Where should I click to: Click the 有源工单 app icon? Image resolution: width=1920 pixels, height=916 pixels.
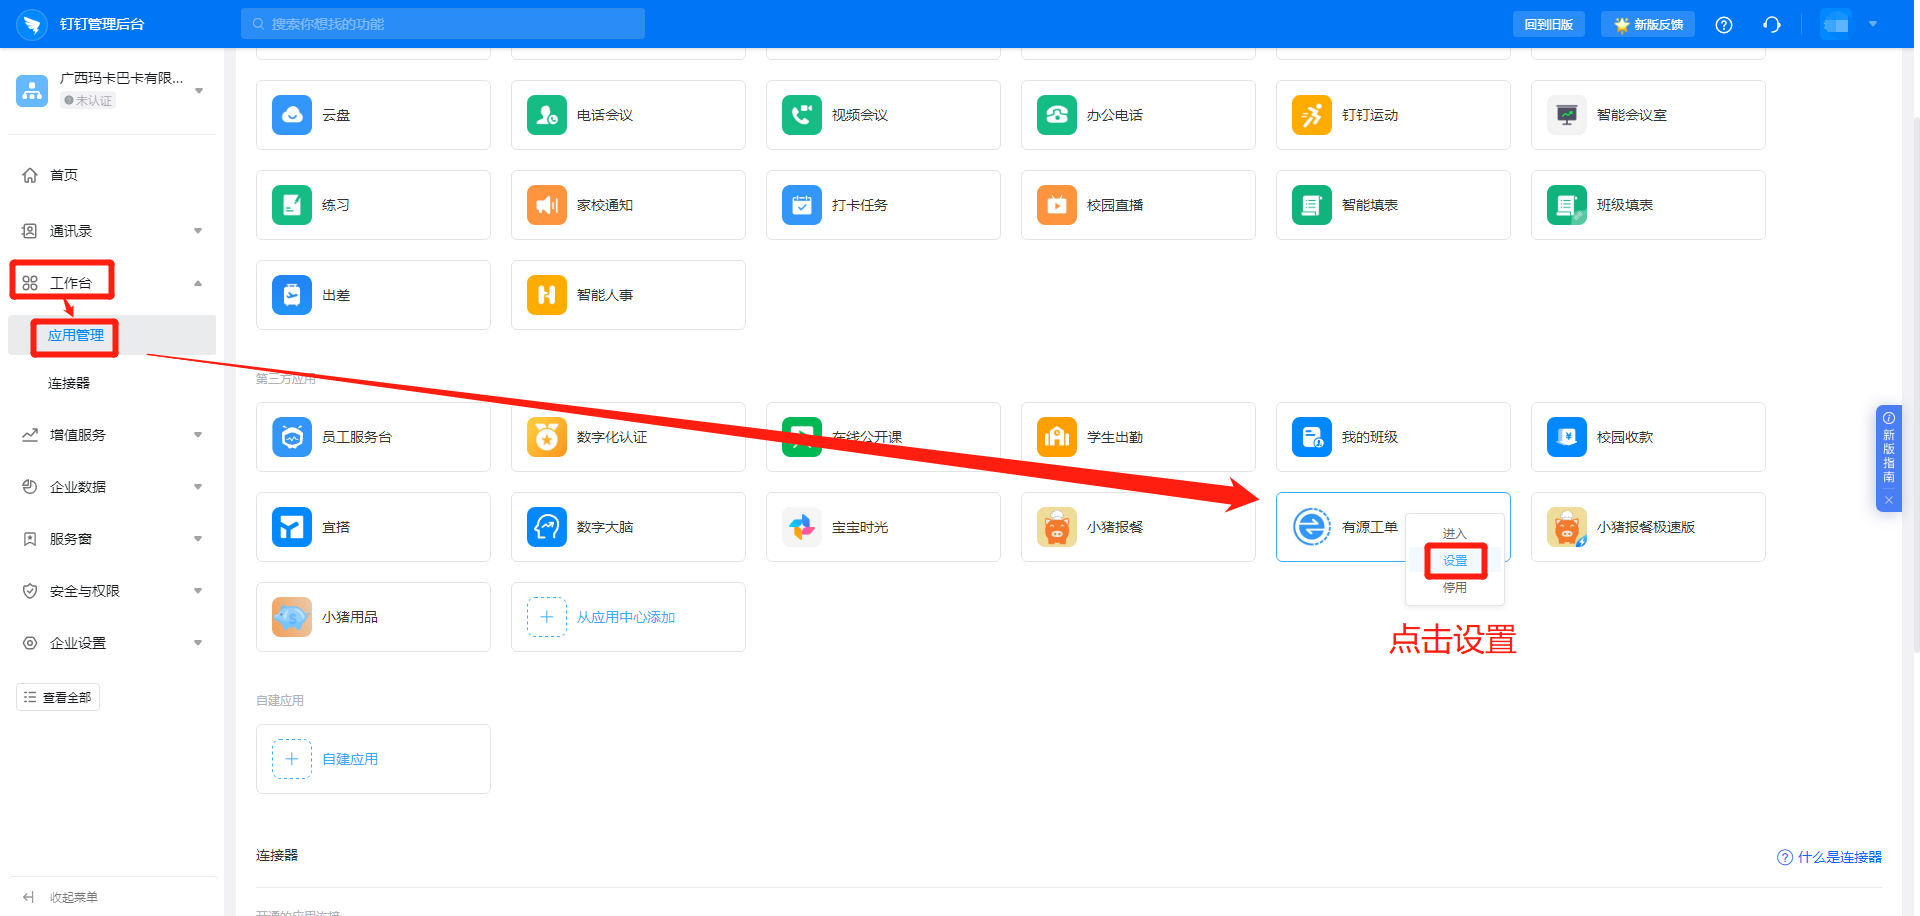tap(1312, 527)
